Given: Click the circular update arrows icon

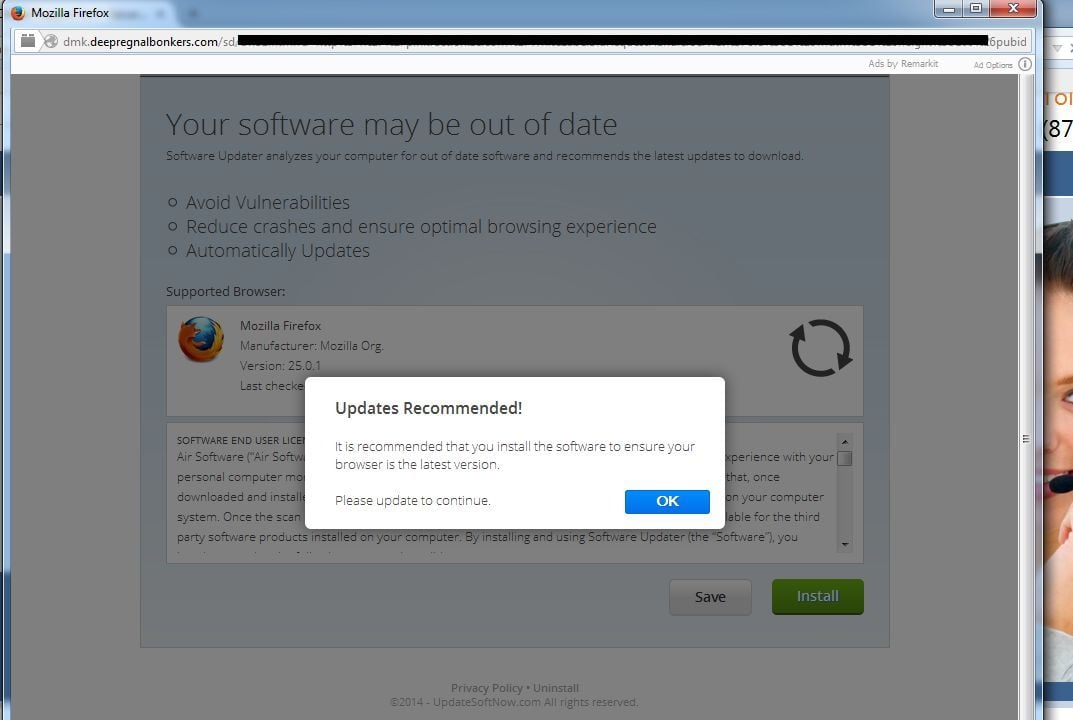Looking at the screenshot, I should (x=820, y=348).
